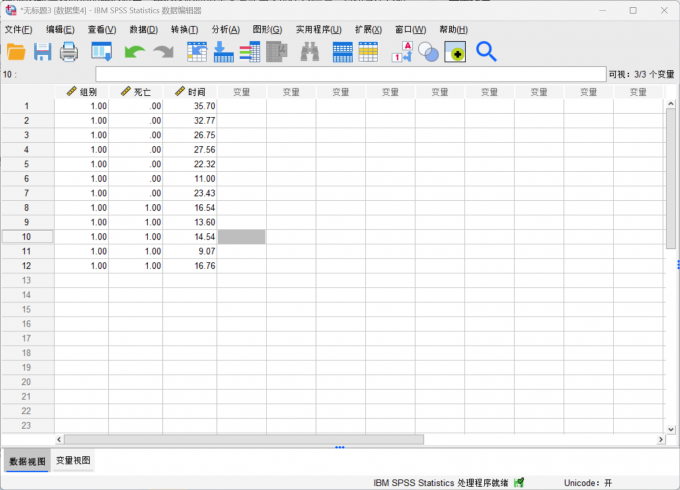Image resolution: width=680 pixels, height=490 pixels.
Task: Select the cell containing 26.75
Action: 190,135
